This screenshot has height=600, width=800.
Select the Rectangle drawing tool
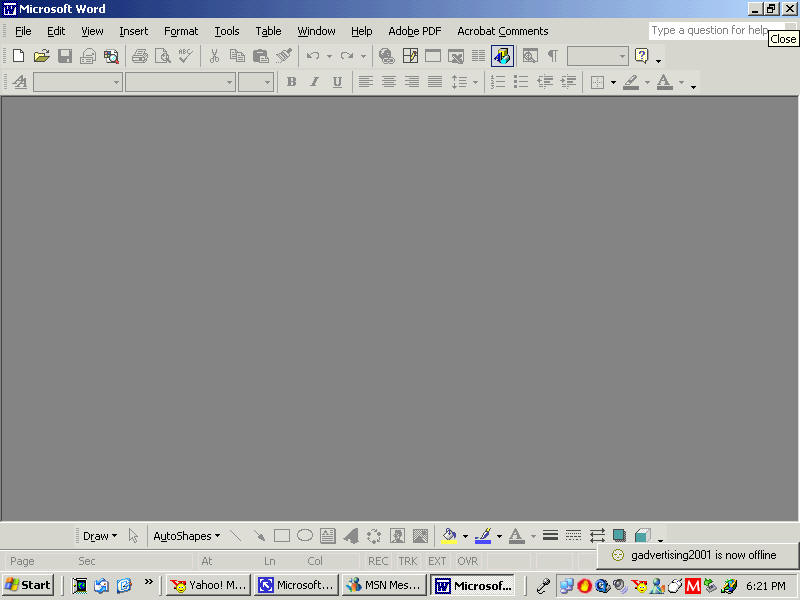tap(282, 536)
